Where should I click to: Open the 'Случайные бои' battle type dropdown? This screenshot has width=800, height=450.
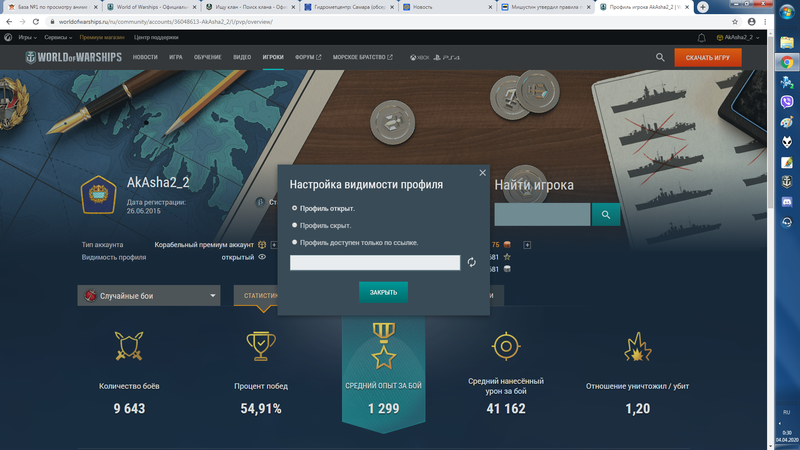[x=148, y=296]
